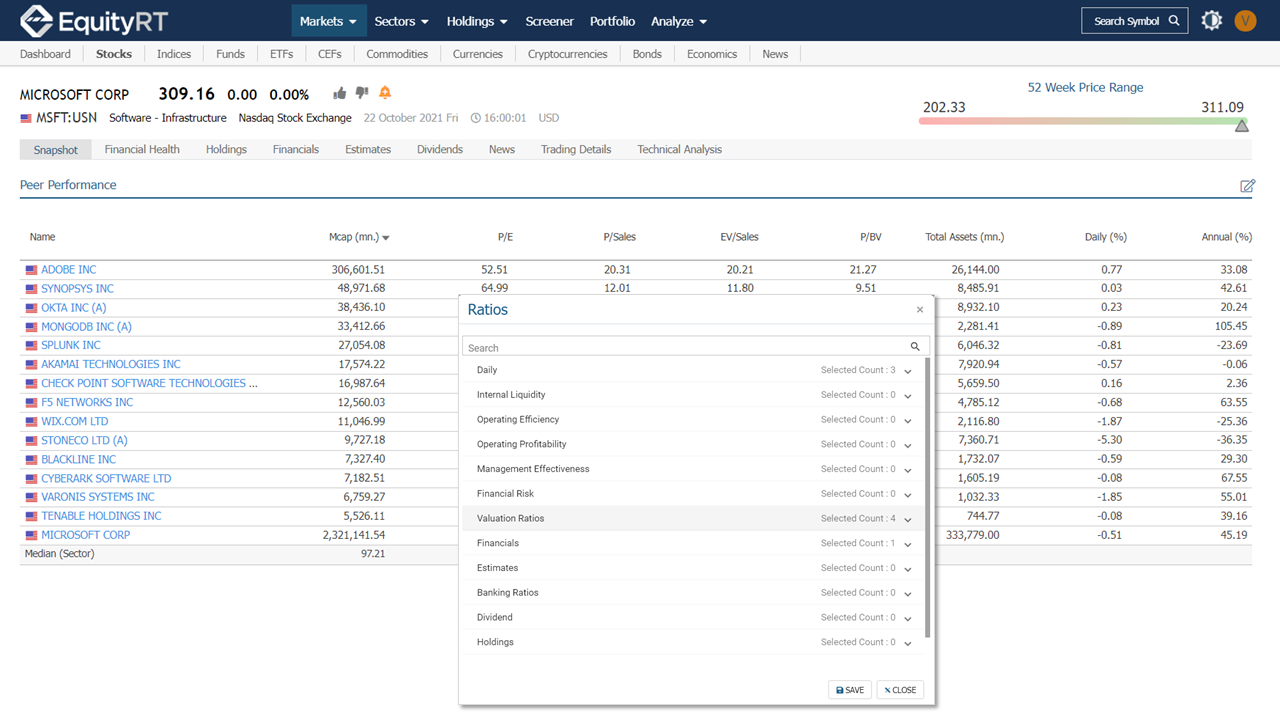Open the Dashboard sub-tab
Image resolution: width=1280 pixels, height=720 pixels.
coord(45,54)
